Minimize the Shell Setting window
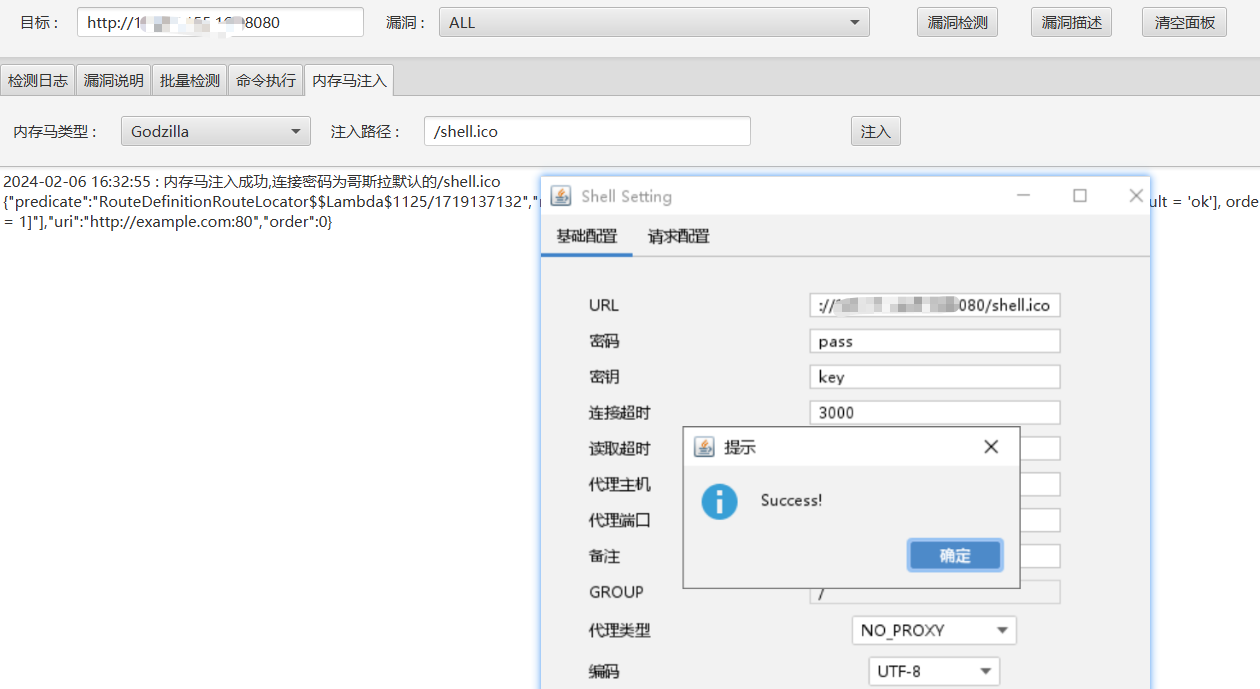The height and width of the screenshot is (689, 1260). point(1024,196)
